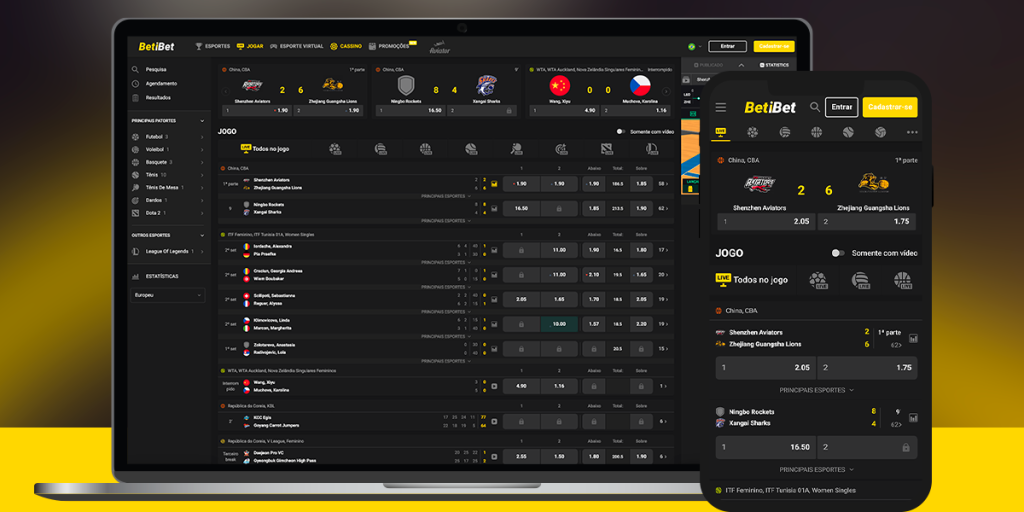
Task: Open language flag dropdown on the laptop
Action: (695, 46)
